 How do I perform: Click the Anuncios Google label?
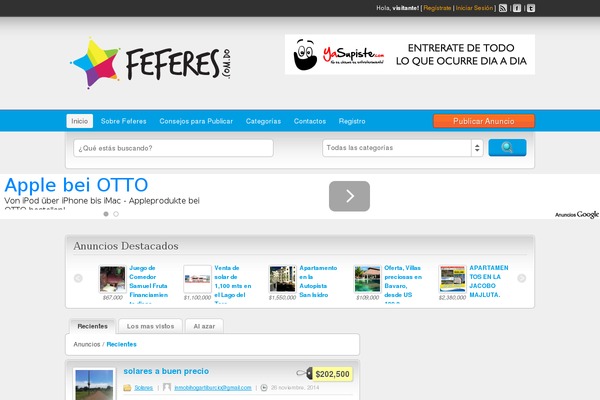[x=577, y=214]
